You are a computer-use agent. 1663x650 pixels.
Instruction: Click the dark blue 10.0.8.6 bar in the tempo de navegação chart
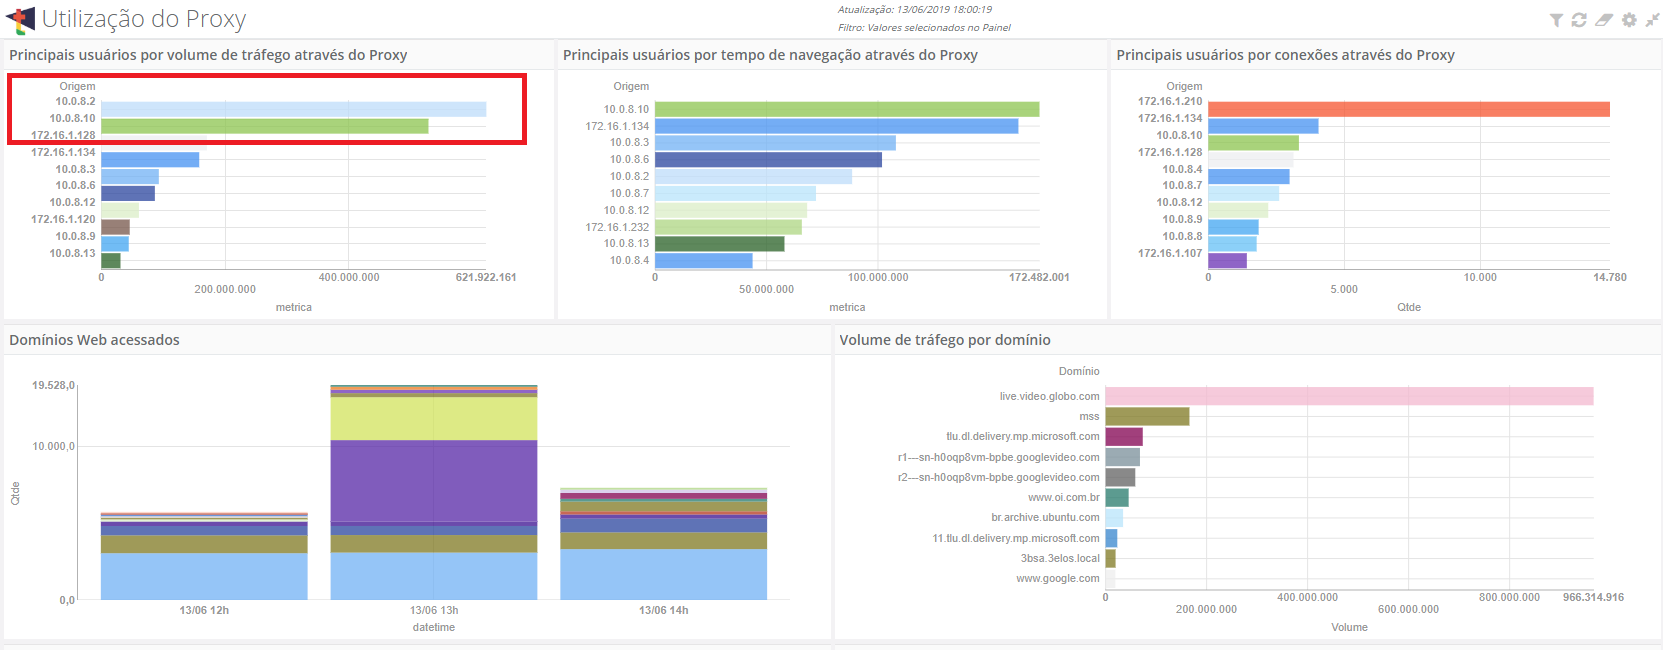click(x=768, y=160)
